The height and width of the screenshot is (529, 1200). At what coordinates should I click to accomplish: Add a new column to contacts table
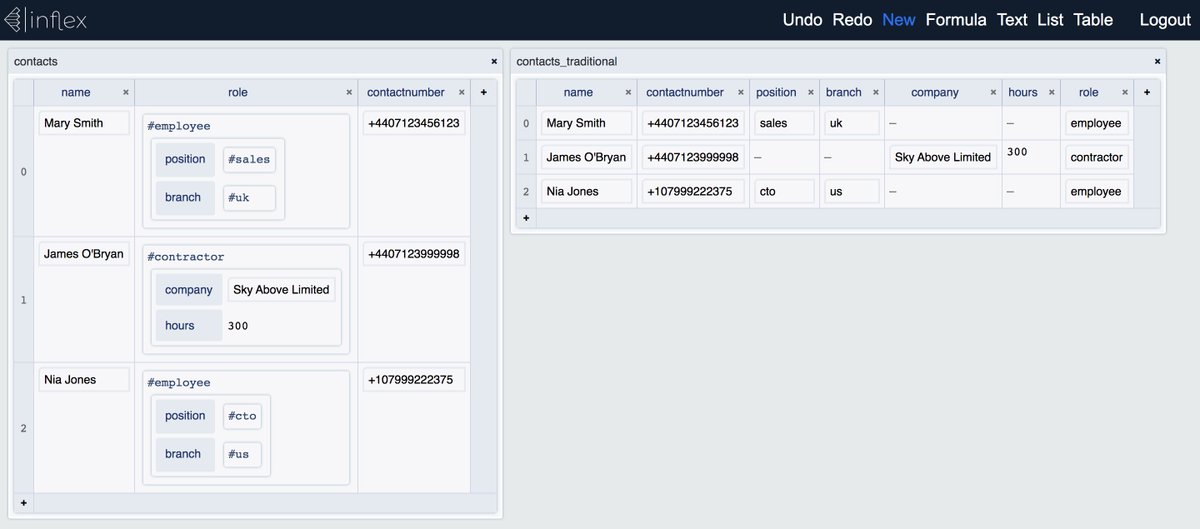pyautogui.click(x=483, y=92)
